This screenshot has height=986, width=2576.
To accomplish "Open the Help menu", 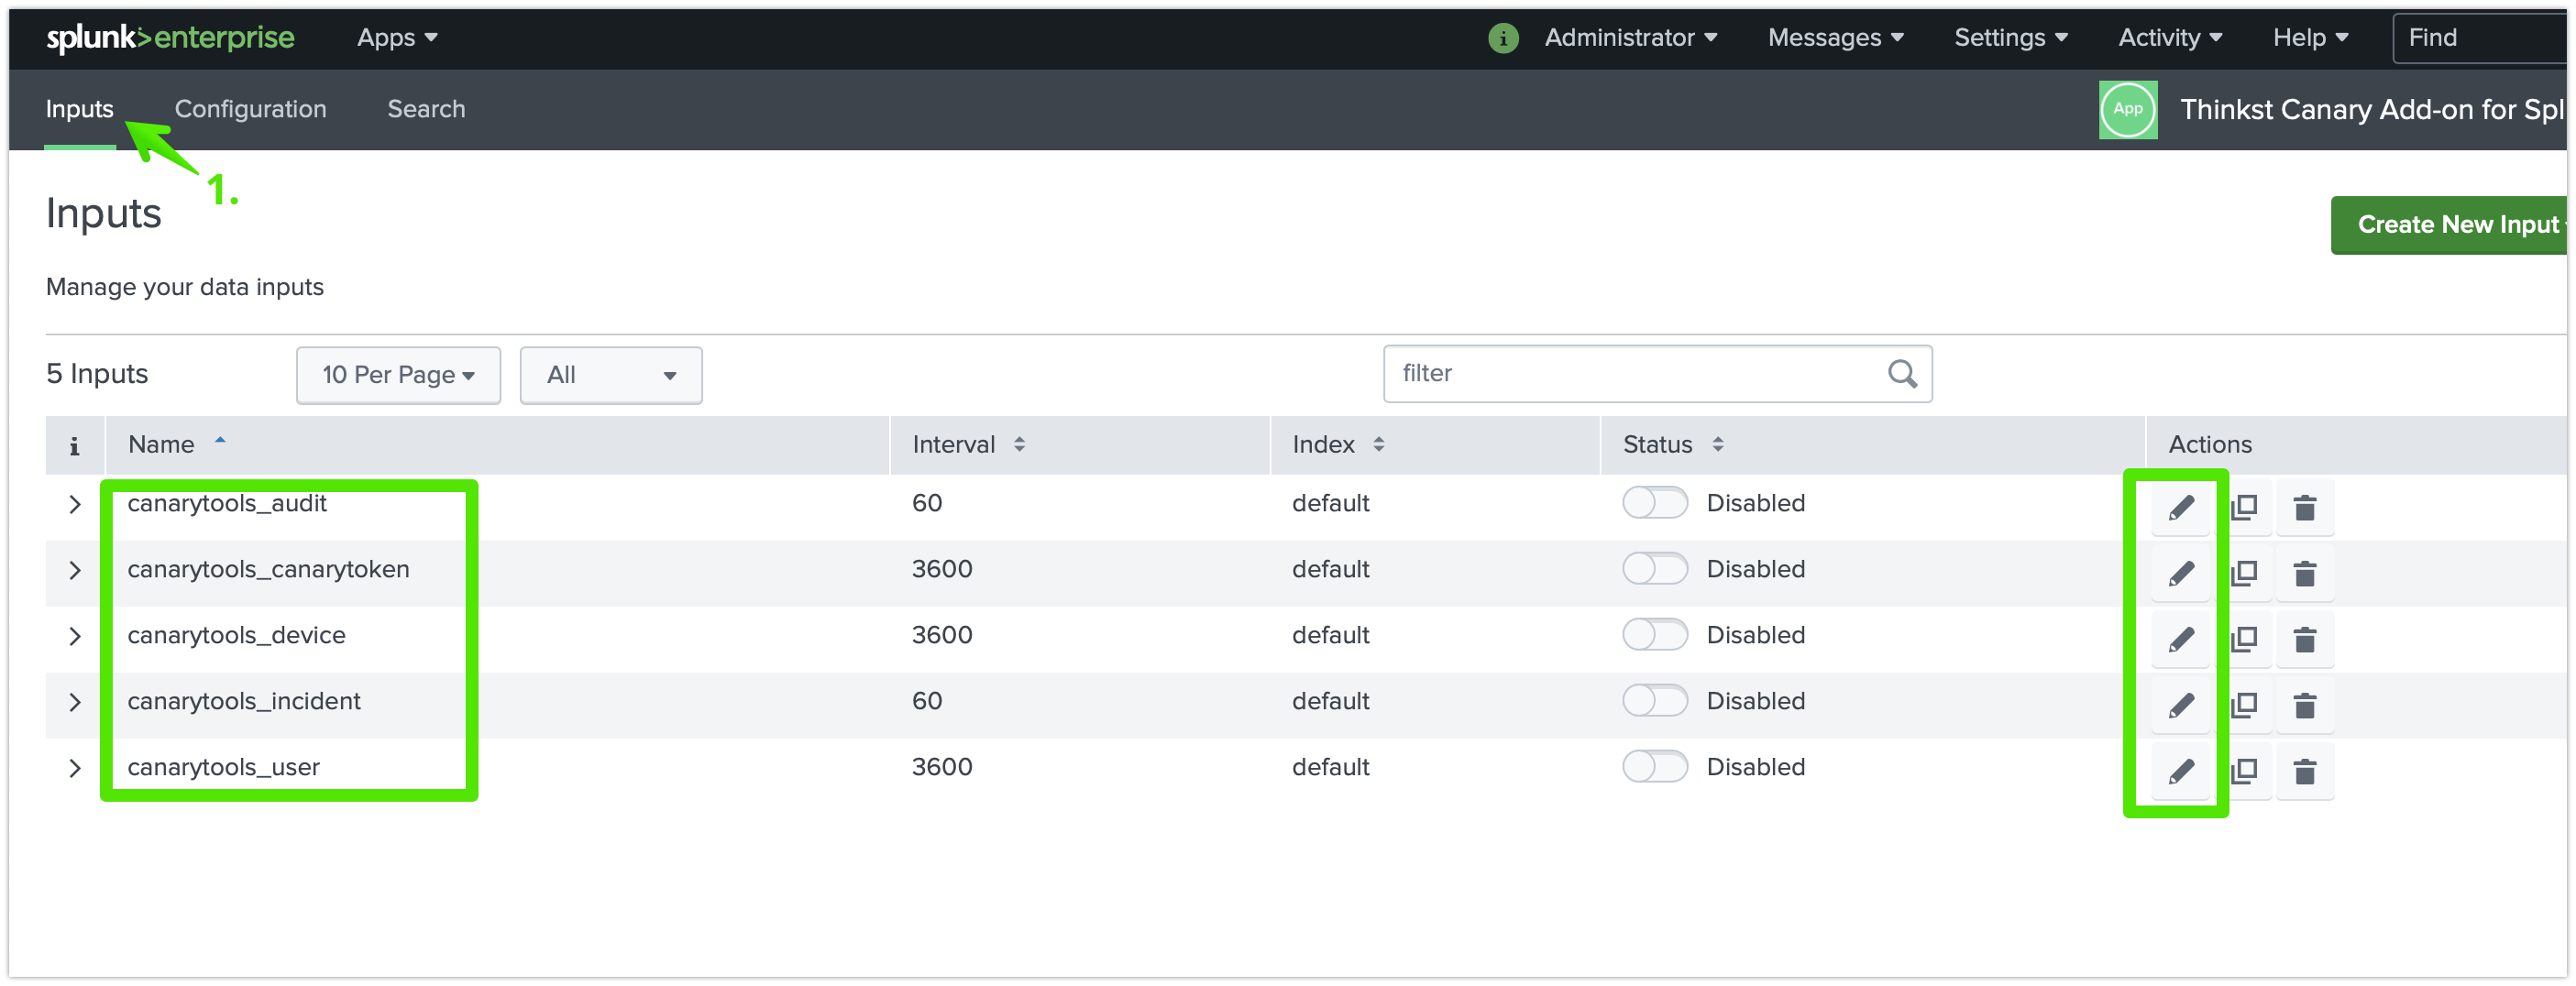I will 2310,38.
